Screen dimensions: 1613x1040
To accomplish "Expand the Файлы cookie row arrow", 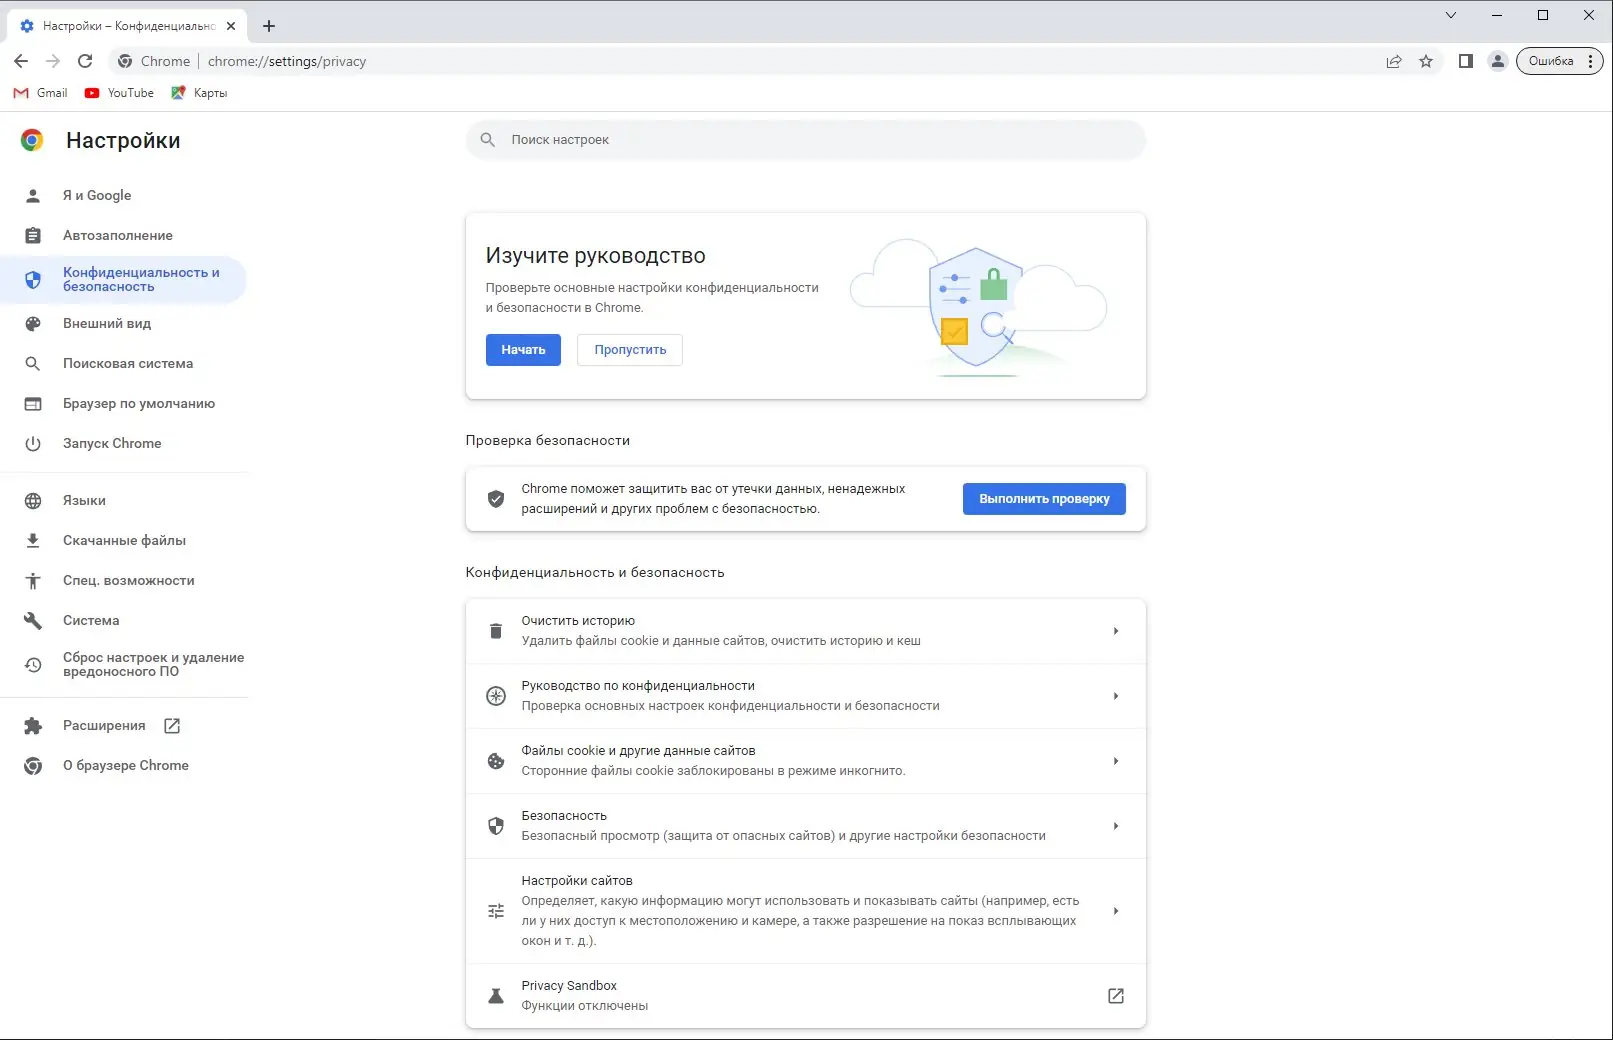I will coord(1116,761).
